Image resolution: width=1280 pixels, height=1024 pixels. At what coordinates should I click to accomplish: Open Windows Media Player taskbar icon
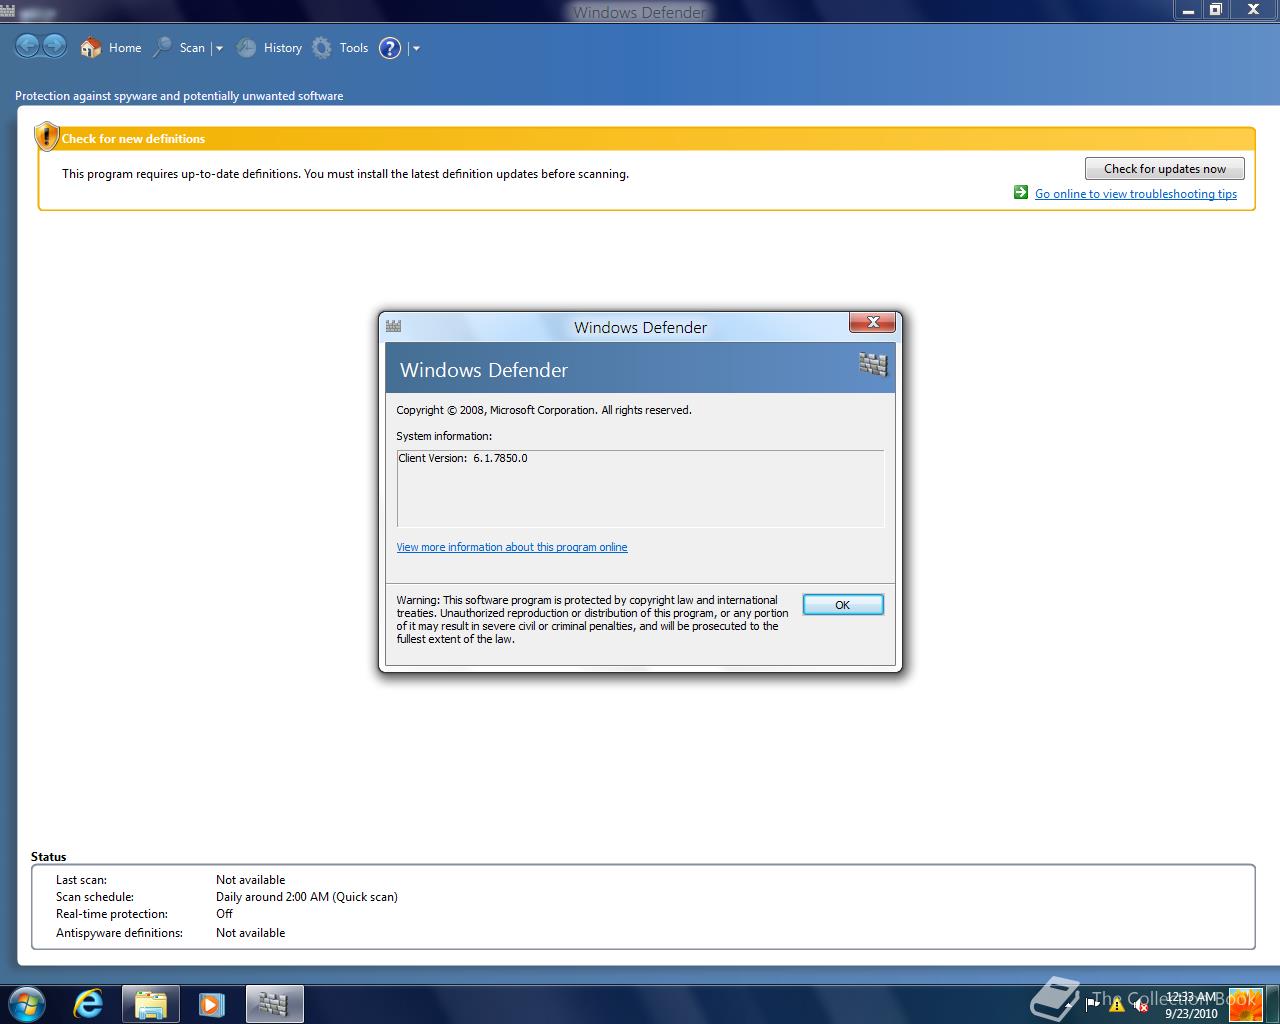tap(211, 1004)
